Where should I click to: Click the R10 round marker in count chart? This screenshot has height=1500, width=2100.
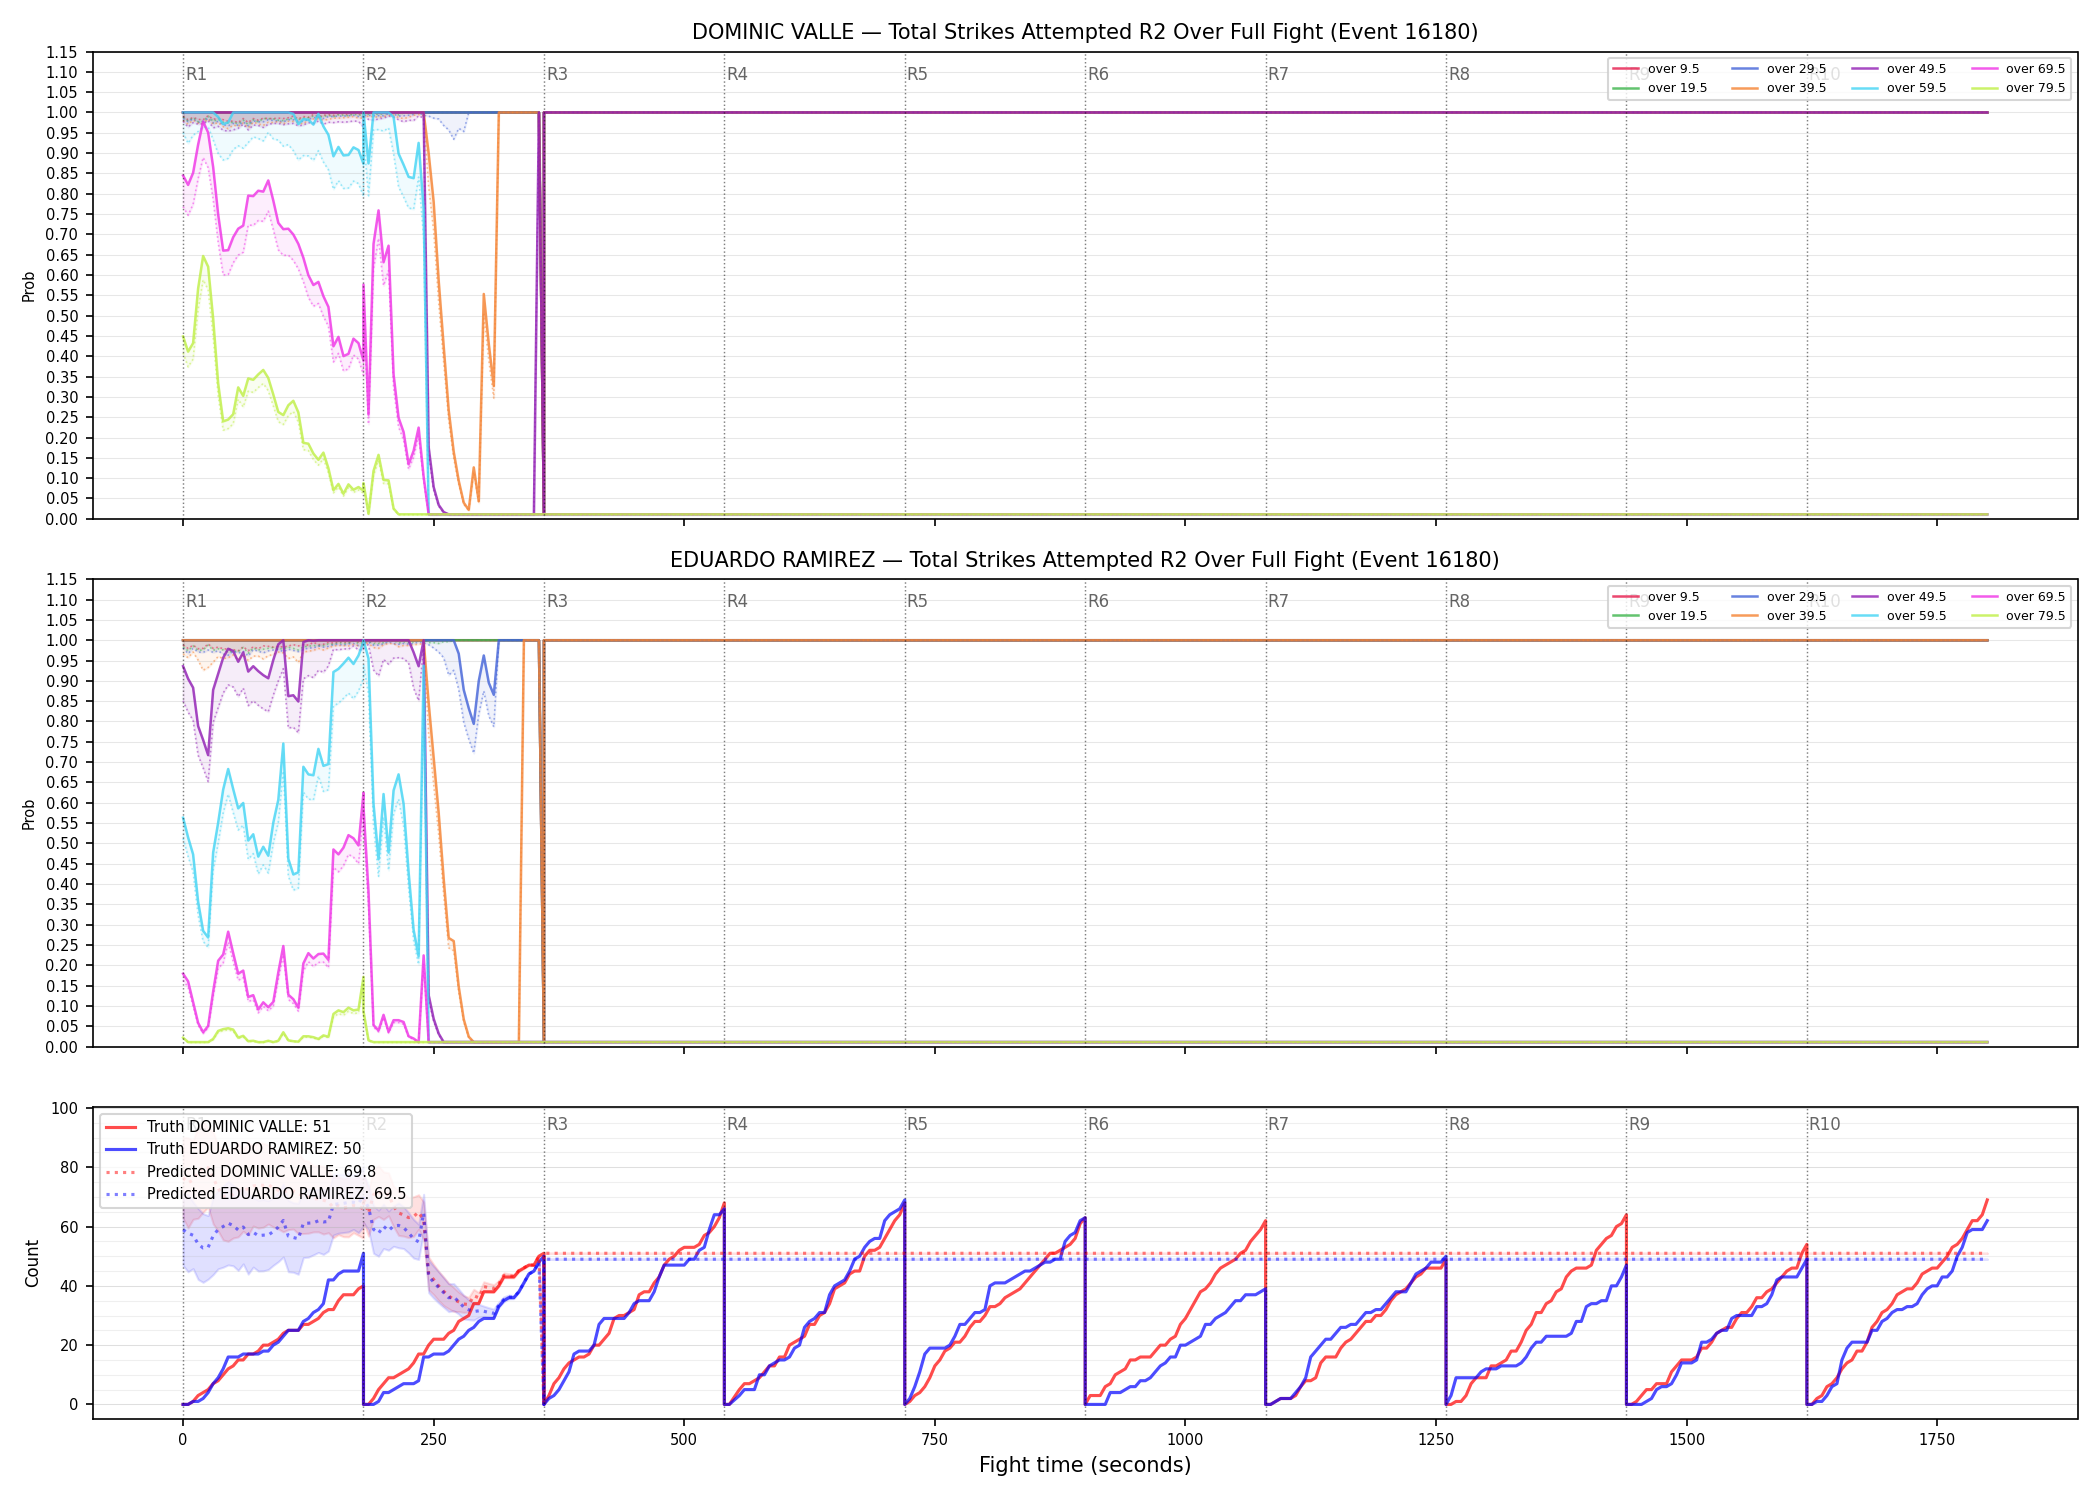pos(1824,1124)
